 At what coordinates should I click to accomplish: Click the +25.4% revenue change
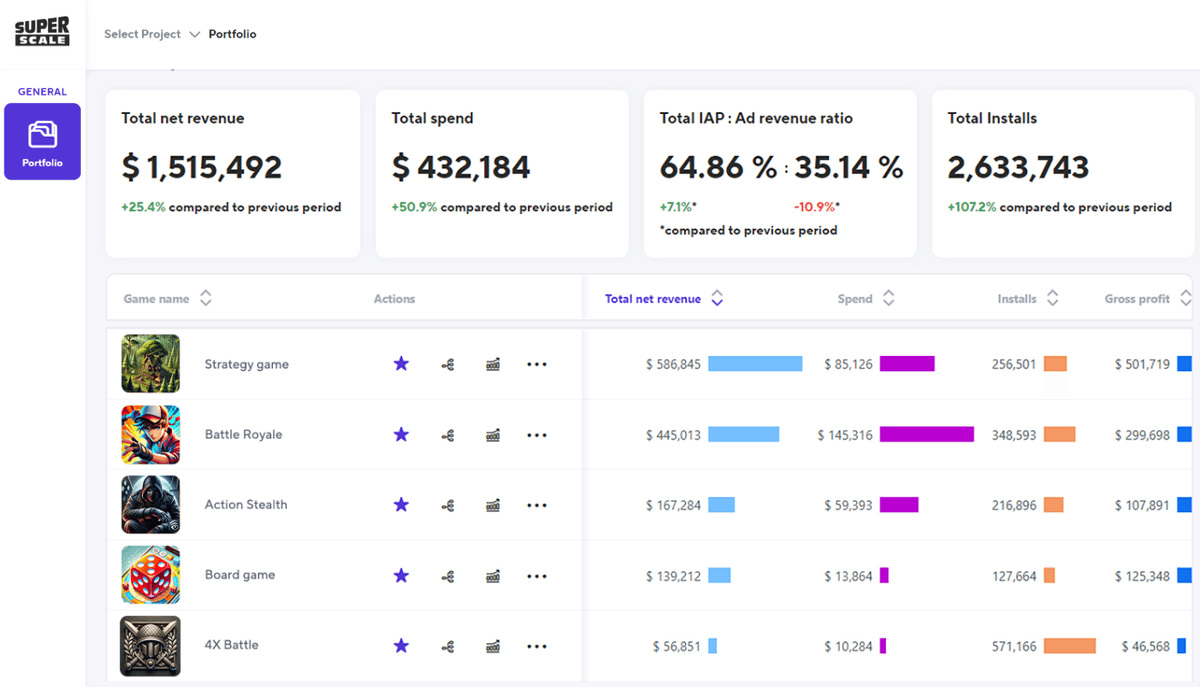144,208
